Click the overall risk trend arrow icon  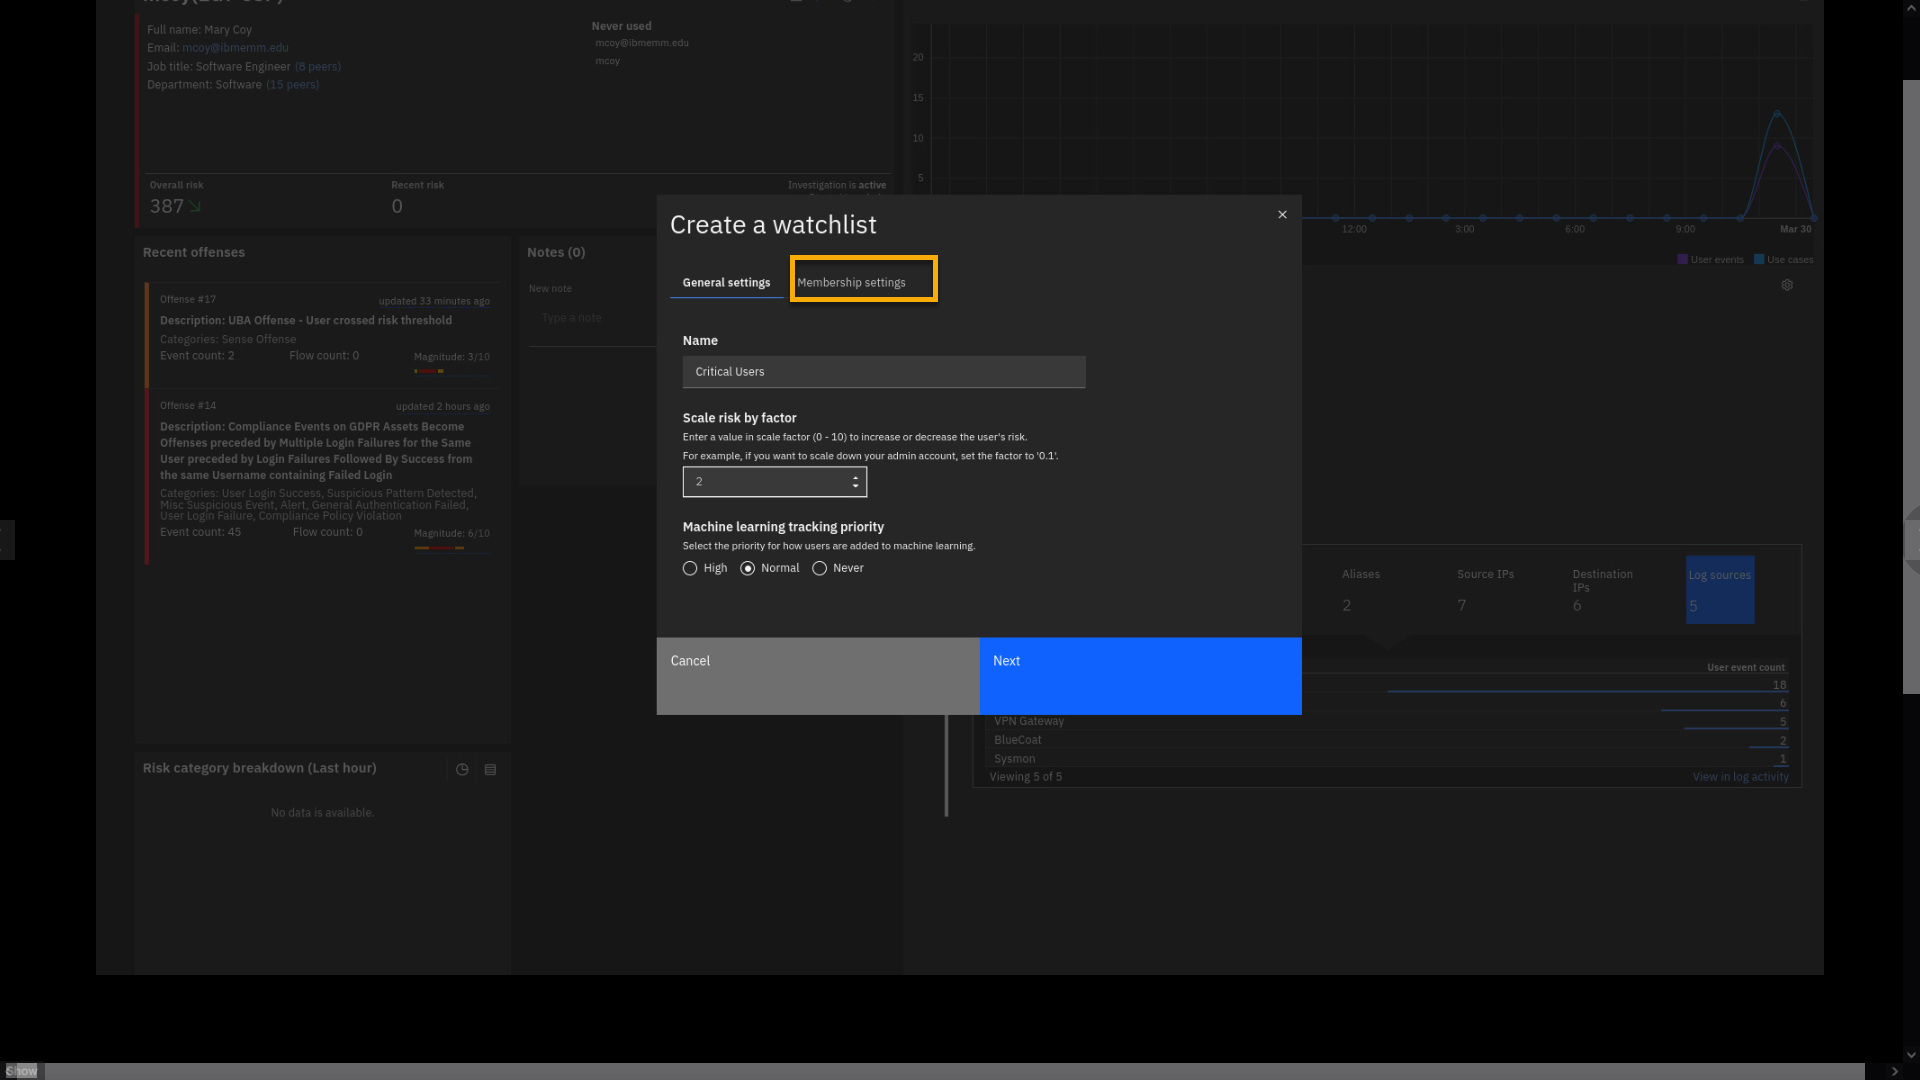click(195, 206)
